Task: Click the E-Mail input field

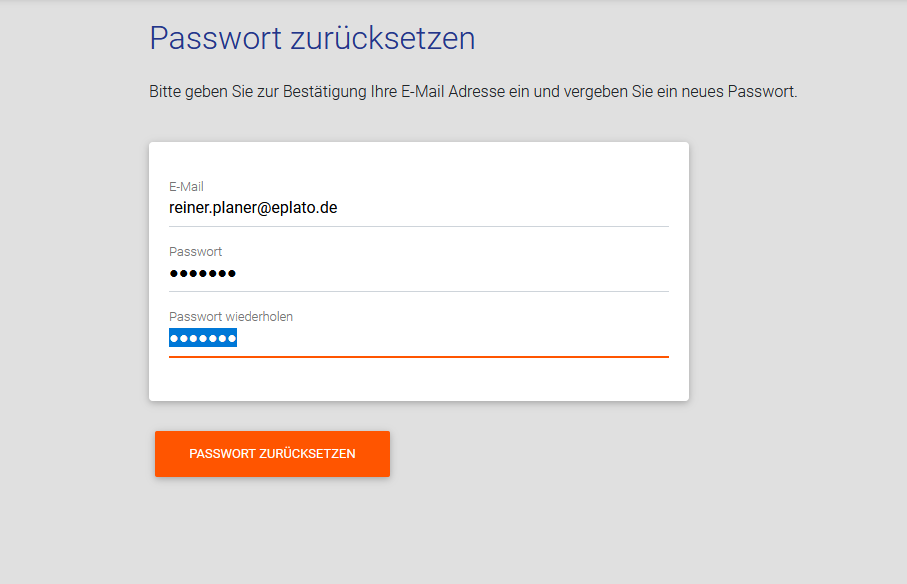Action: (418, 208)
